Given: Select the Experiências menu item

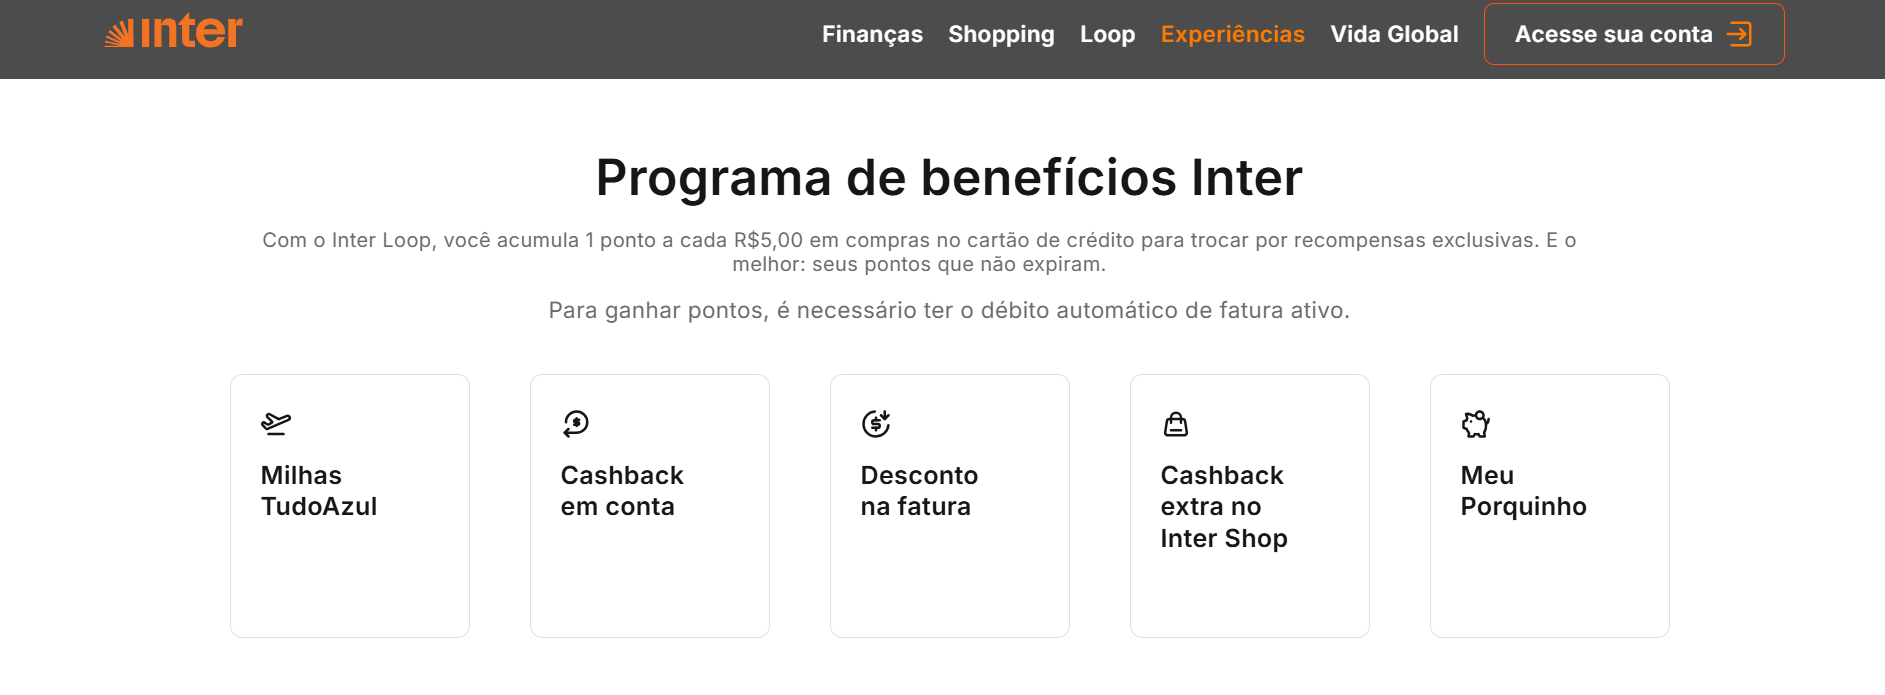Looking at the screenshot, I should coord(1232,34).
